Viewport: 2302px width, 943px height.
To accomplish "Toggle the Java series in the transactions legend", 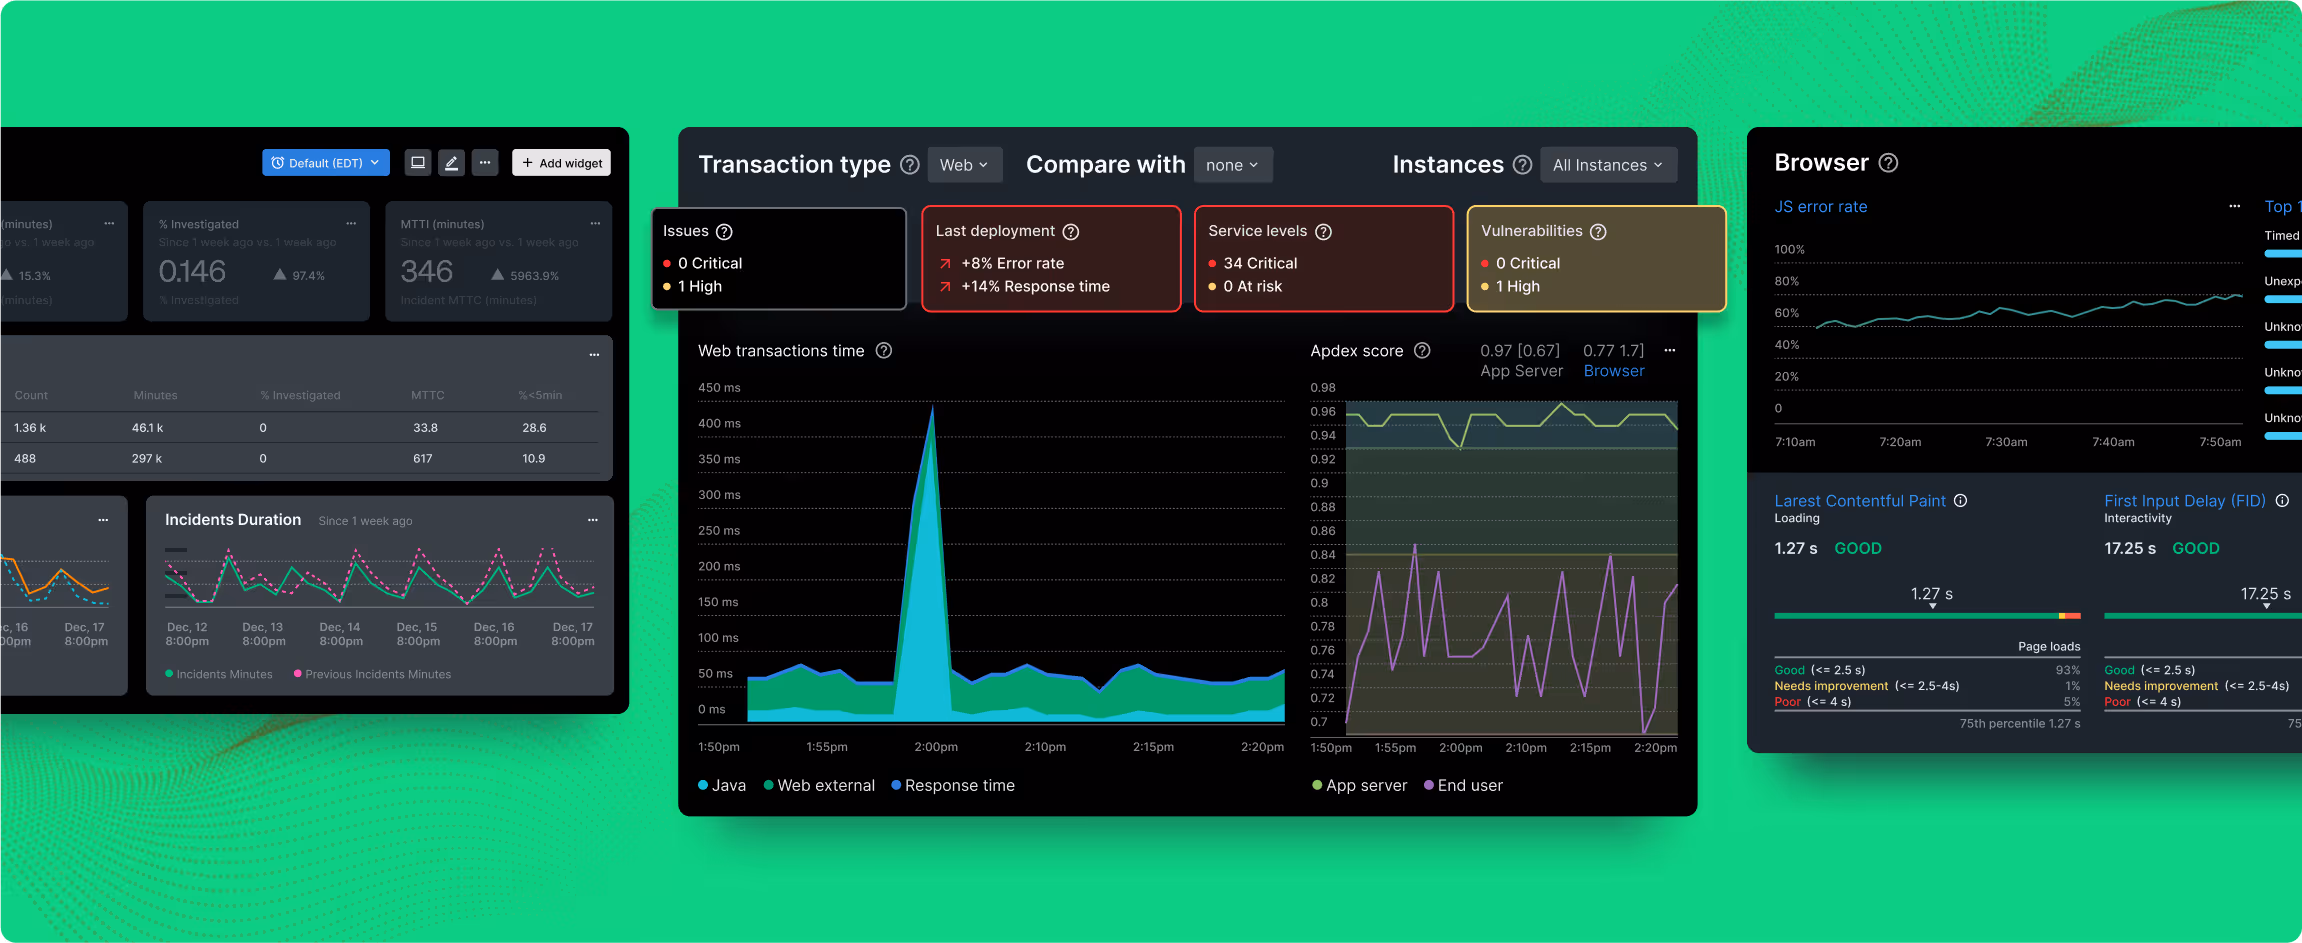I will pyautogui.click(x=722, y=785).
